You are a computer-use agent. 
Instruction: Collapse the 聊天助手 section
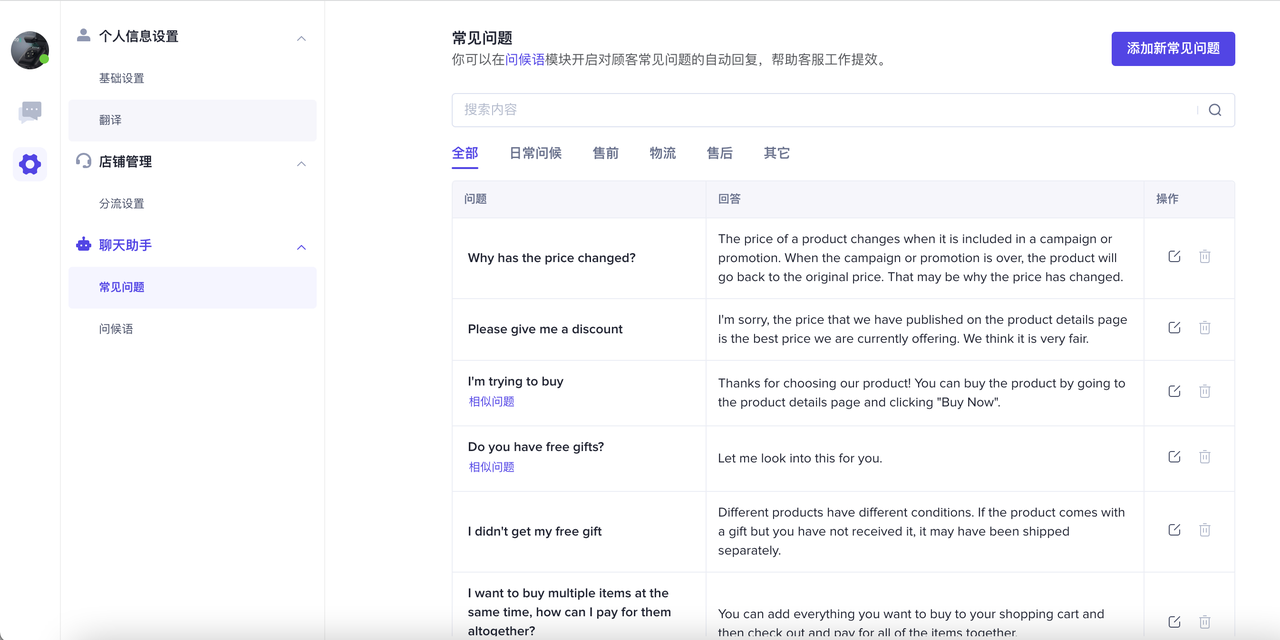[301, 247]
